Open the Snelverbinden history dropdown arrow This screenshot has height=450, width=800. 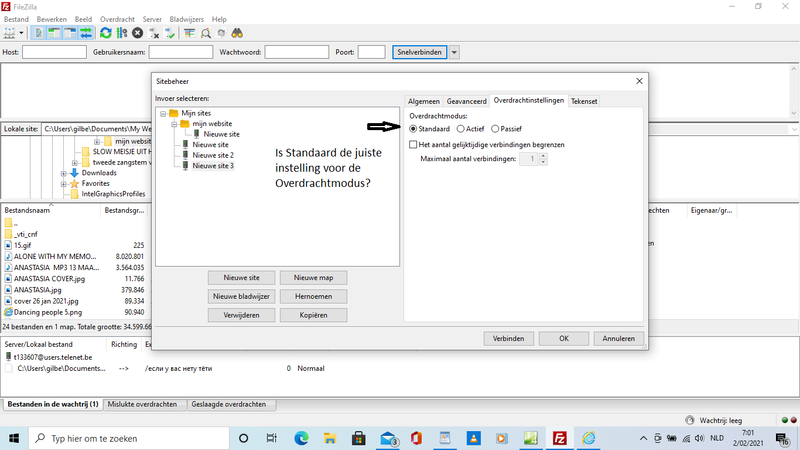(454, 52)
